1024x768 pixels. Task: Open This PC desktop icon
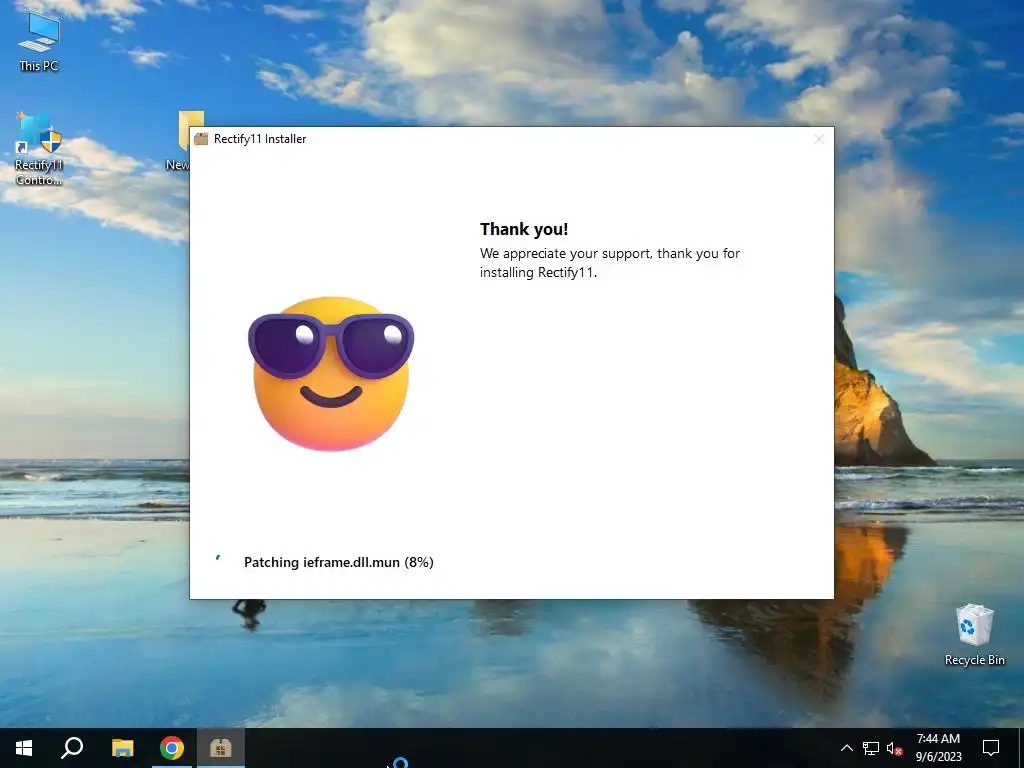coord(39,41)
